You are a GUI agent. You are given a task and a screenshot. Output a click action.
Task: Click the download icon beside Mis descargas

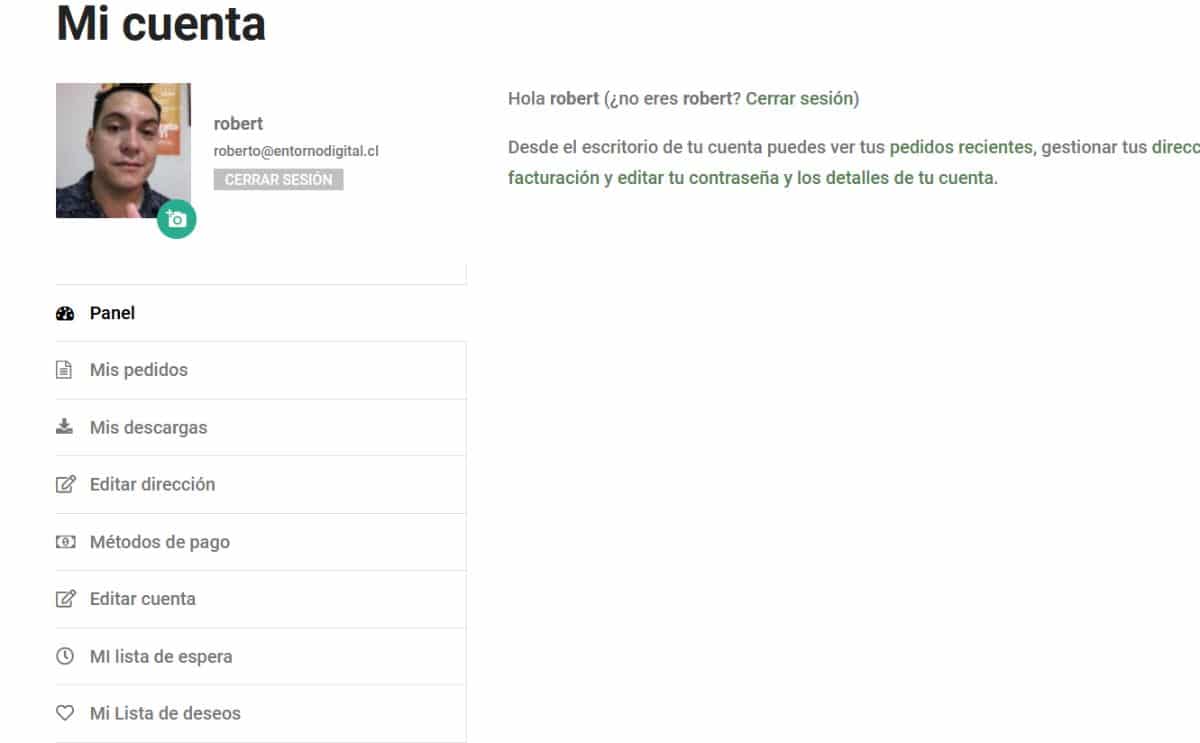(x=64, y=427)
